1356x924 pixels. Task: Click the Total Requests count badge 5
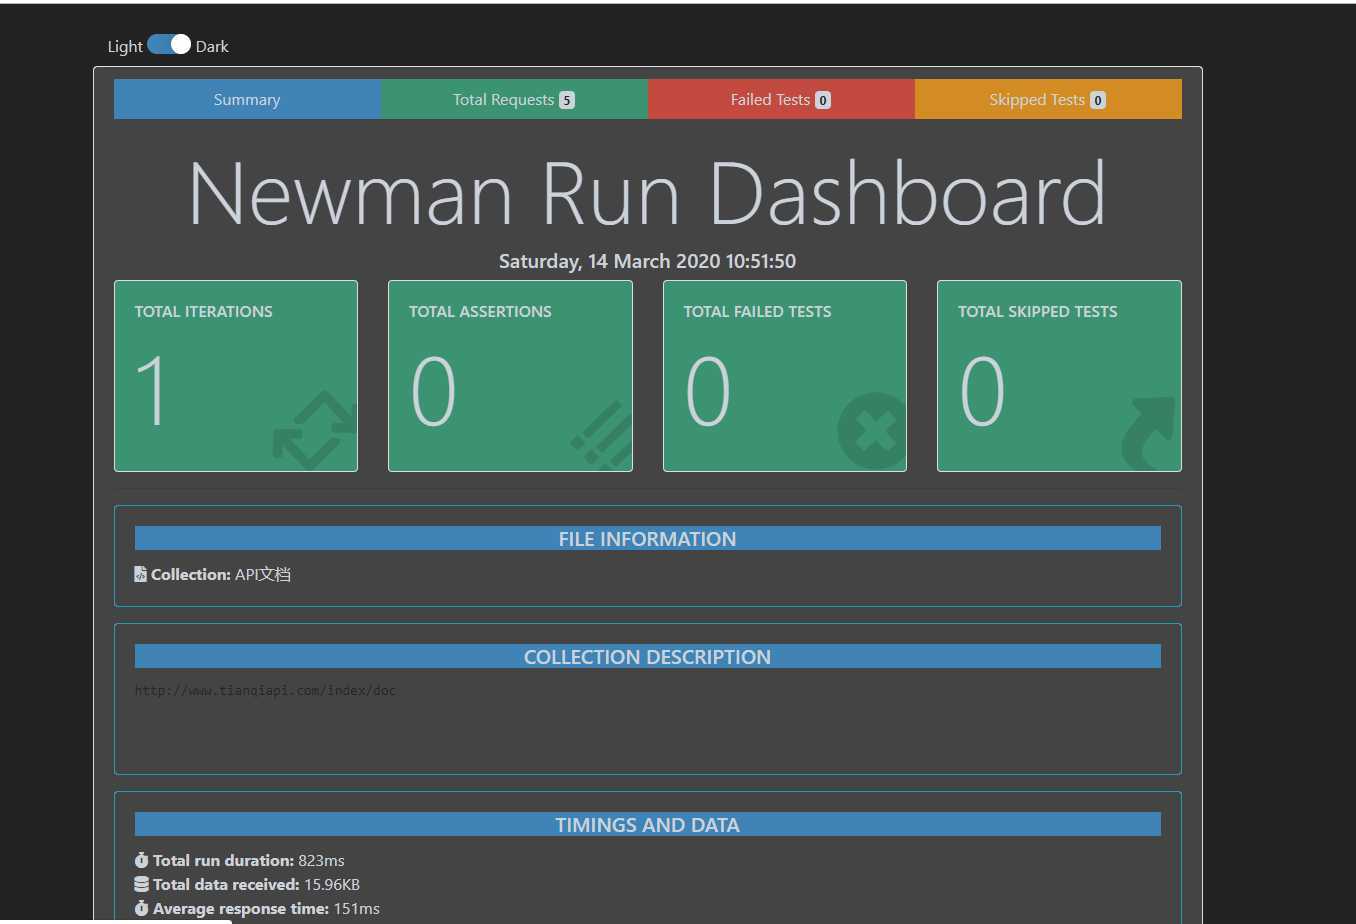click(567, 100)
